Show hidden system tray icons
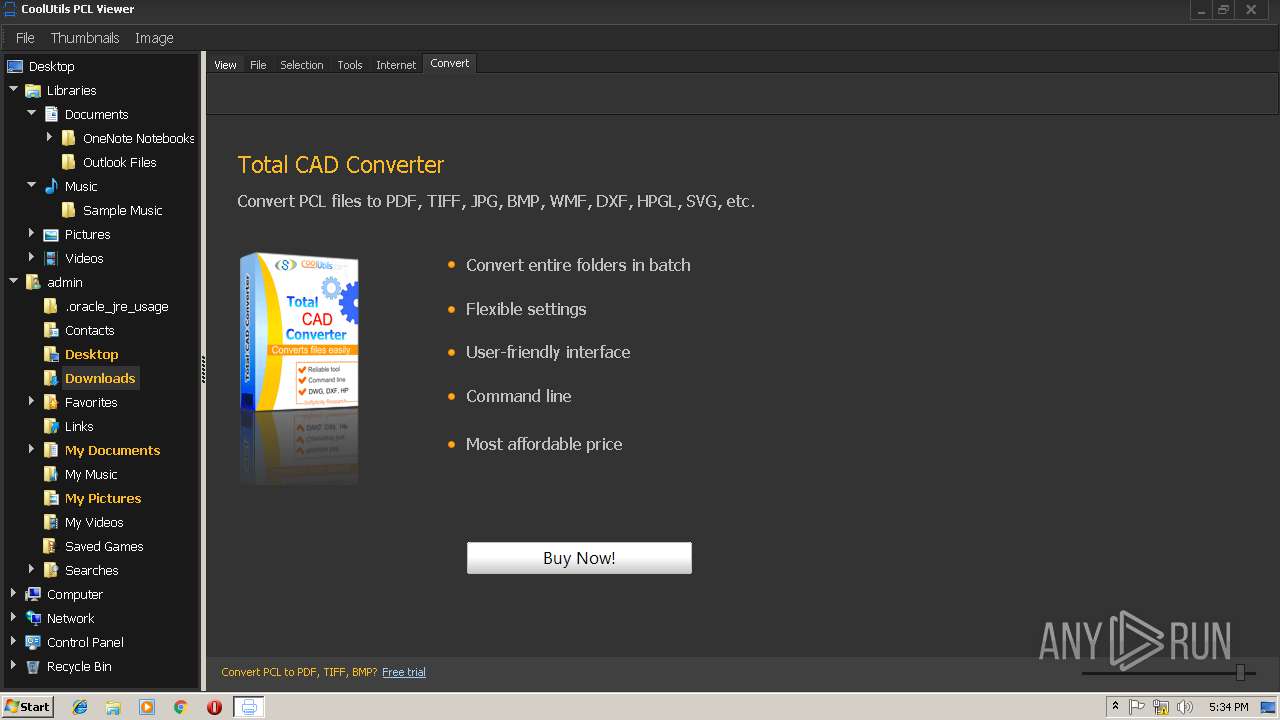This screenshot has width=1280, height=720. coord(1115,707)
